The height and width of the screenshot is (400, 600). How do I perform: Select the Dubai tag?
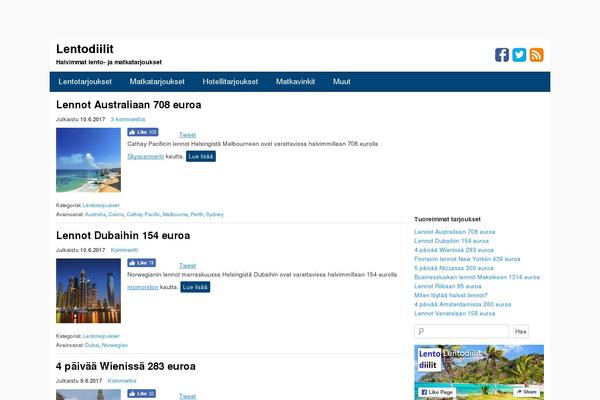pos(92,345)
